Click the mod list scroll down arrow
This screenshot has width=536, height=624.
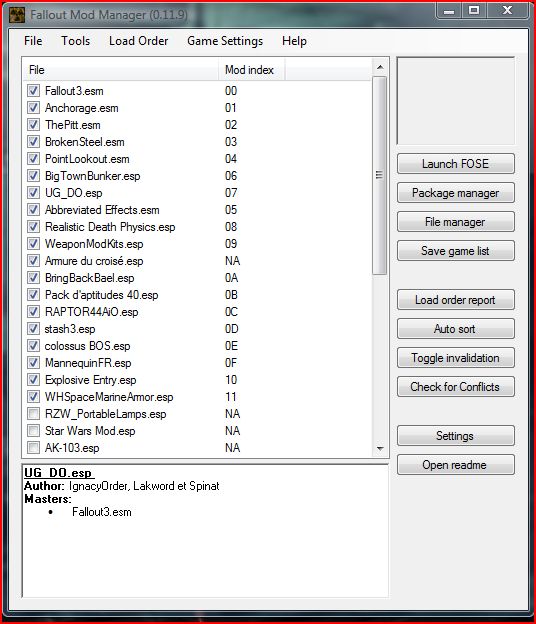click(x=380, y=448)
